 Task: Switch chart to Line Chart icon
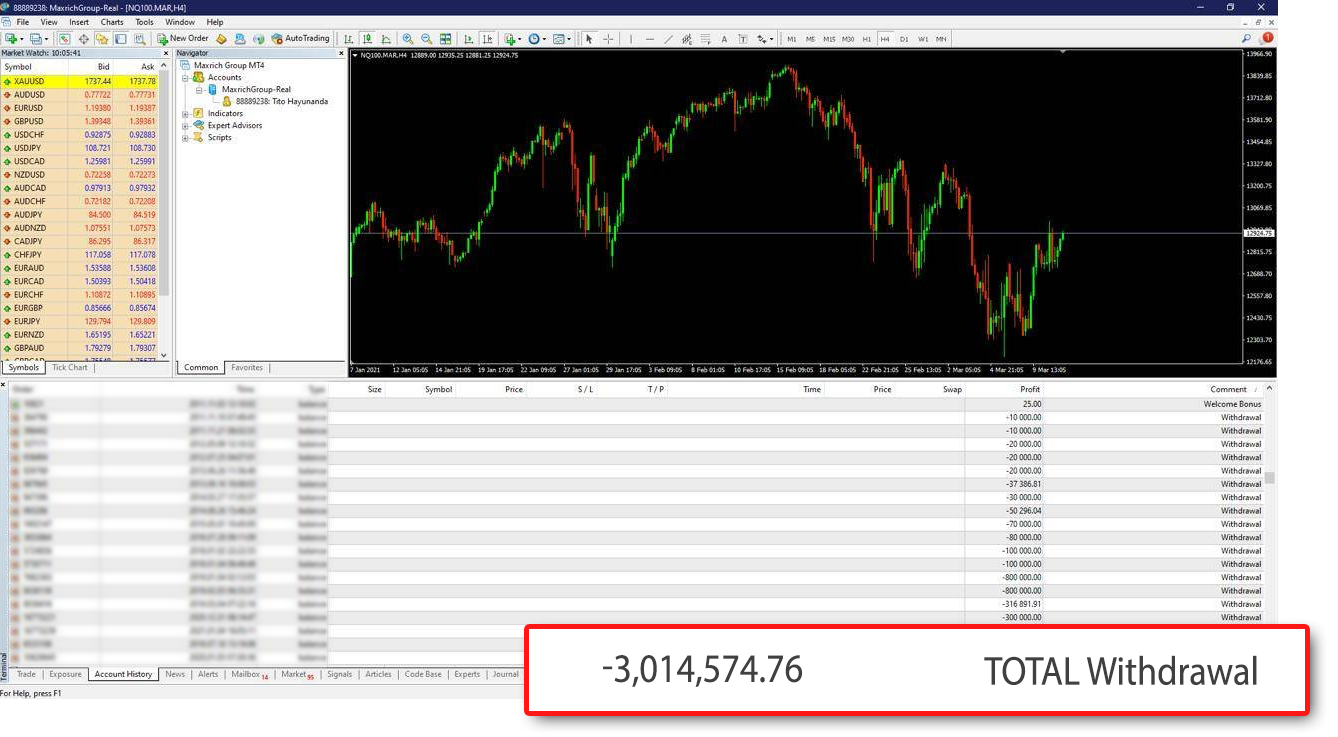(386, 39)
